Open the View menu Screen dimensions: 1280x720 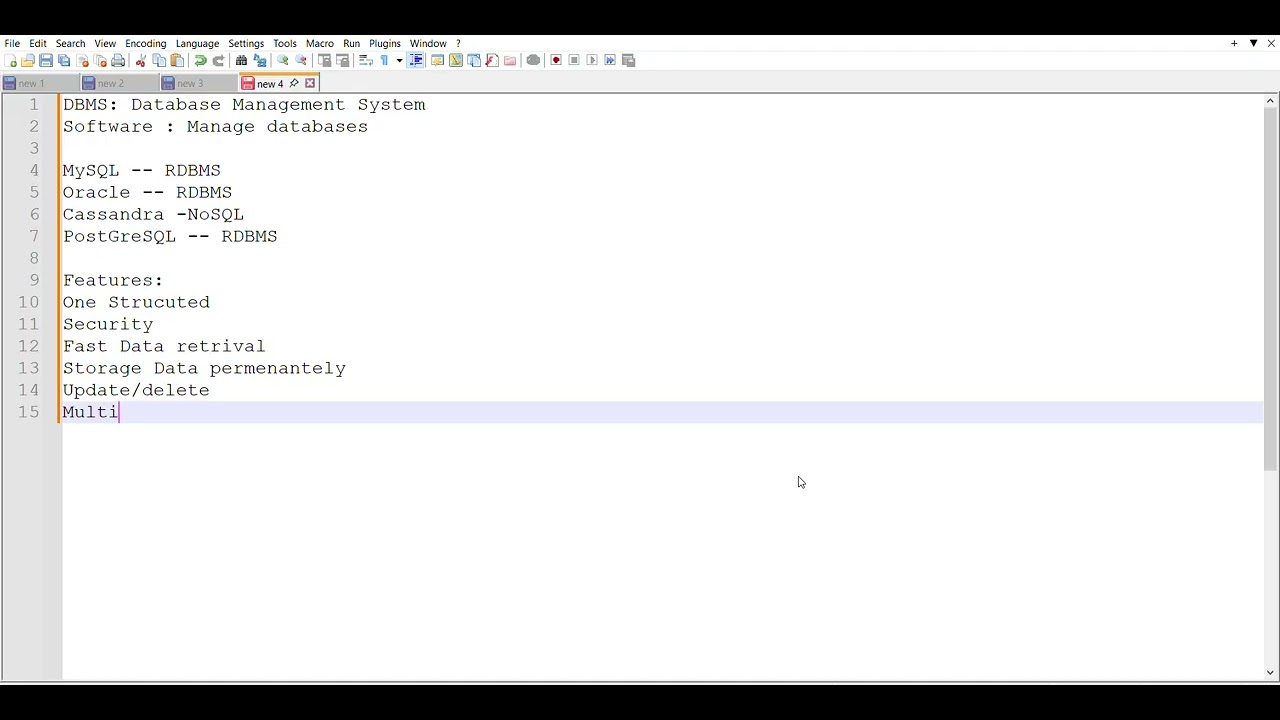(105, 43)
